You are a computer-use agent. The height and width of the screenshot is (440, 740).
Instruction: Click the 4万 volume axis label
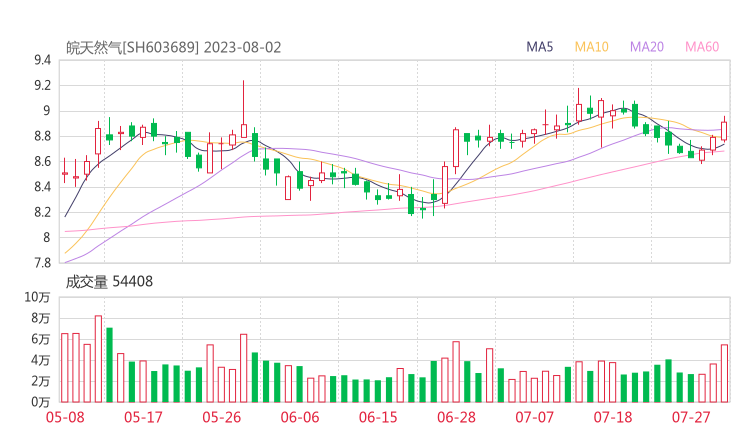(x=41, y=360)
